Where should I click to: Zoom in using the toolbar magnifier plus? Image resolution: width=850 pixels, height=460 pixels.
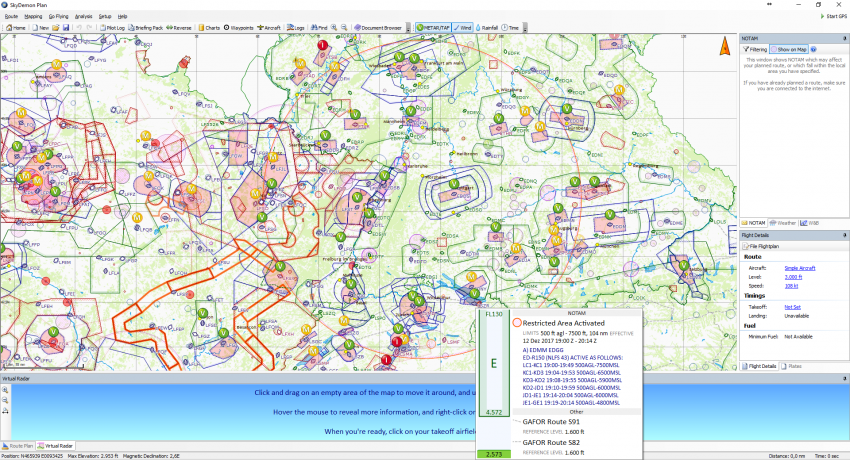pos(334,28)
